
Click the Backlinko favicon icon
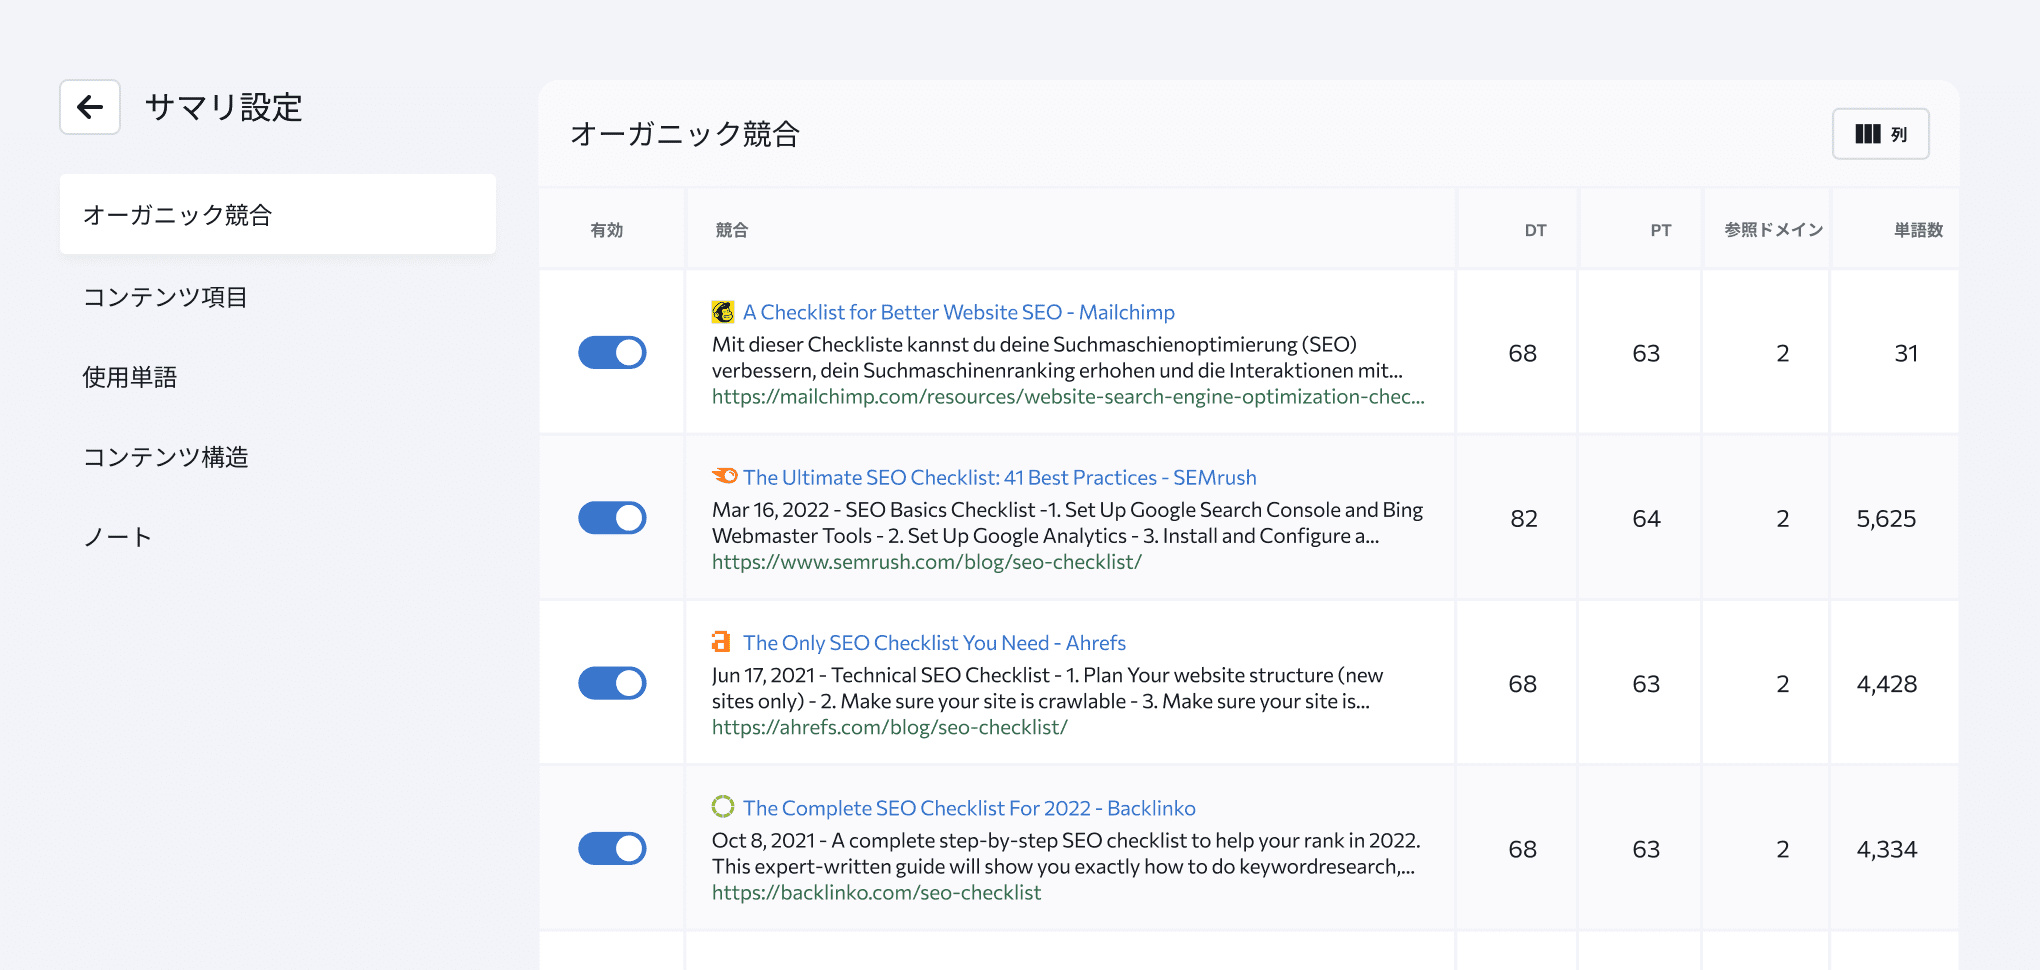pos(723,807)
